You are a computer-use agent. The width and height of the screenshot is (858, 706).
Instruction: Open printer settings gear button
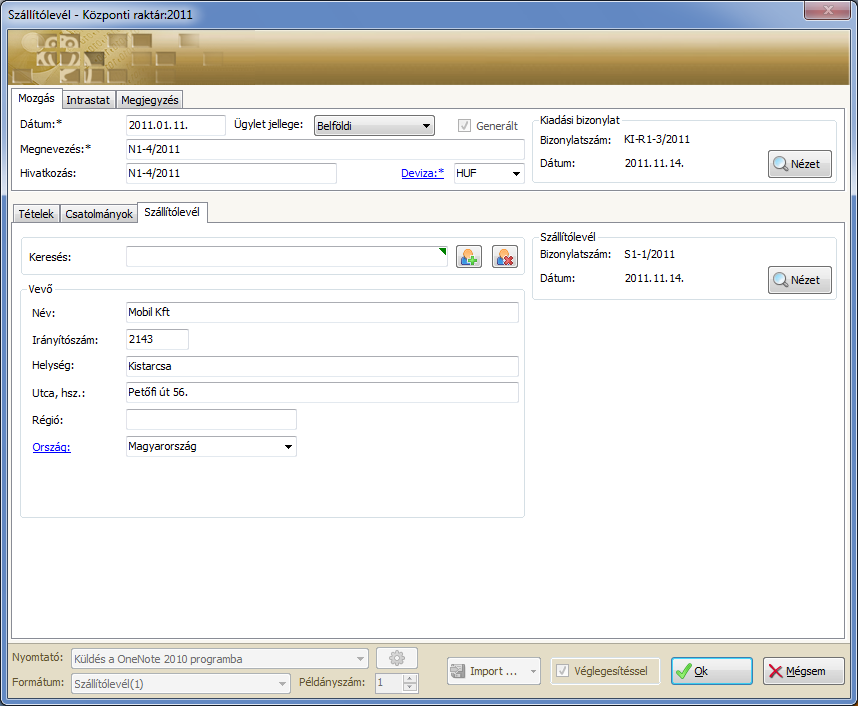coord(397,658)
